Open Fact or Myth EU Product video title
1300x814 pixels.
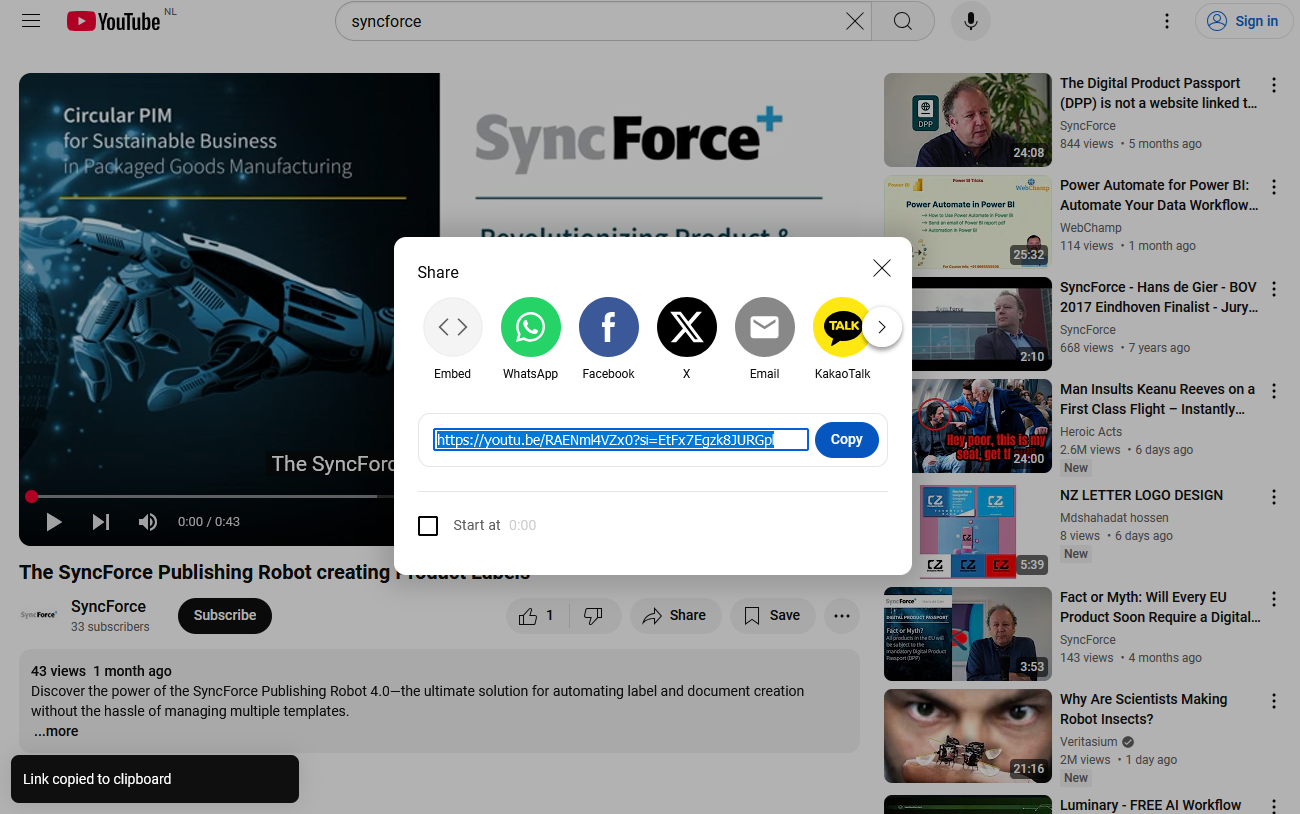1160,607
